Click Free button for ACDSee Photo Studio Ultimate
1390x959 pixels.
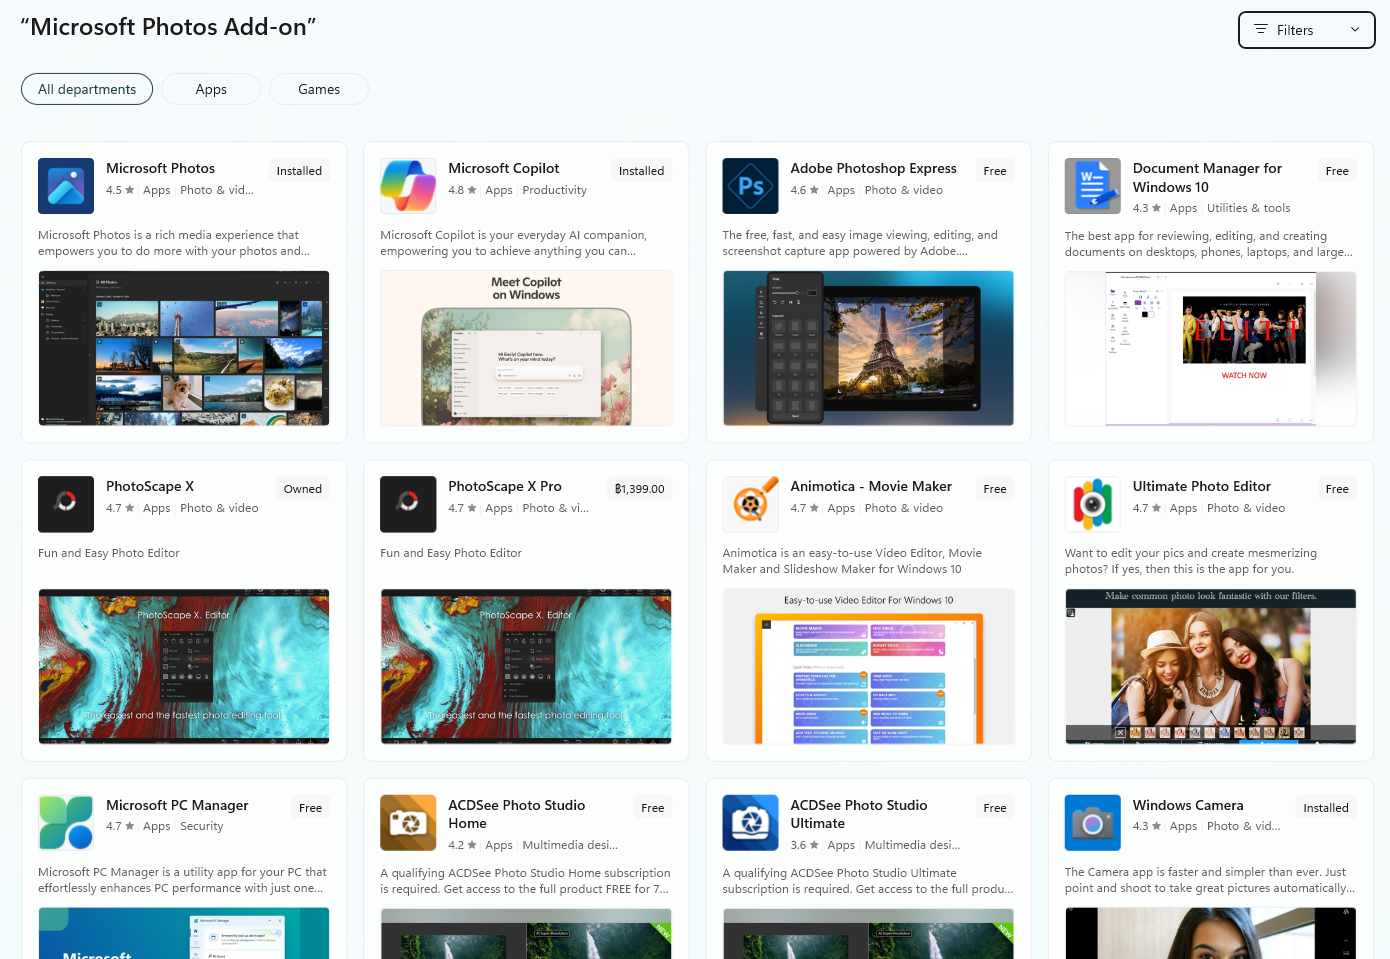pyautogui.click(x=995, y=808)
